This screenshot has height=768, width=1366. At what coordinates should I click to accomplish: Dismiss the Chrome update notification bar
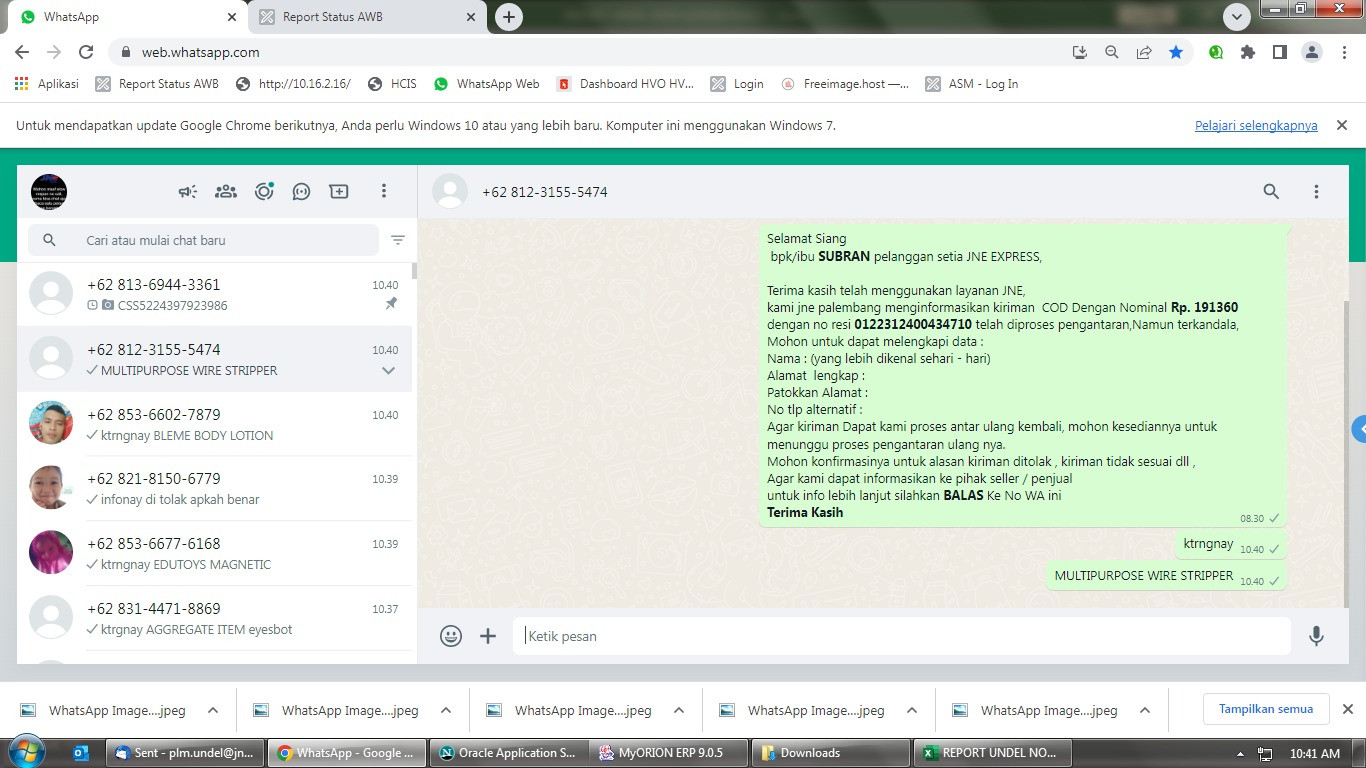(1342, 125)
